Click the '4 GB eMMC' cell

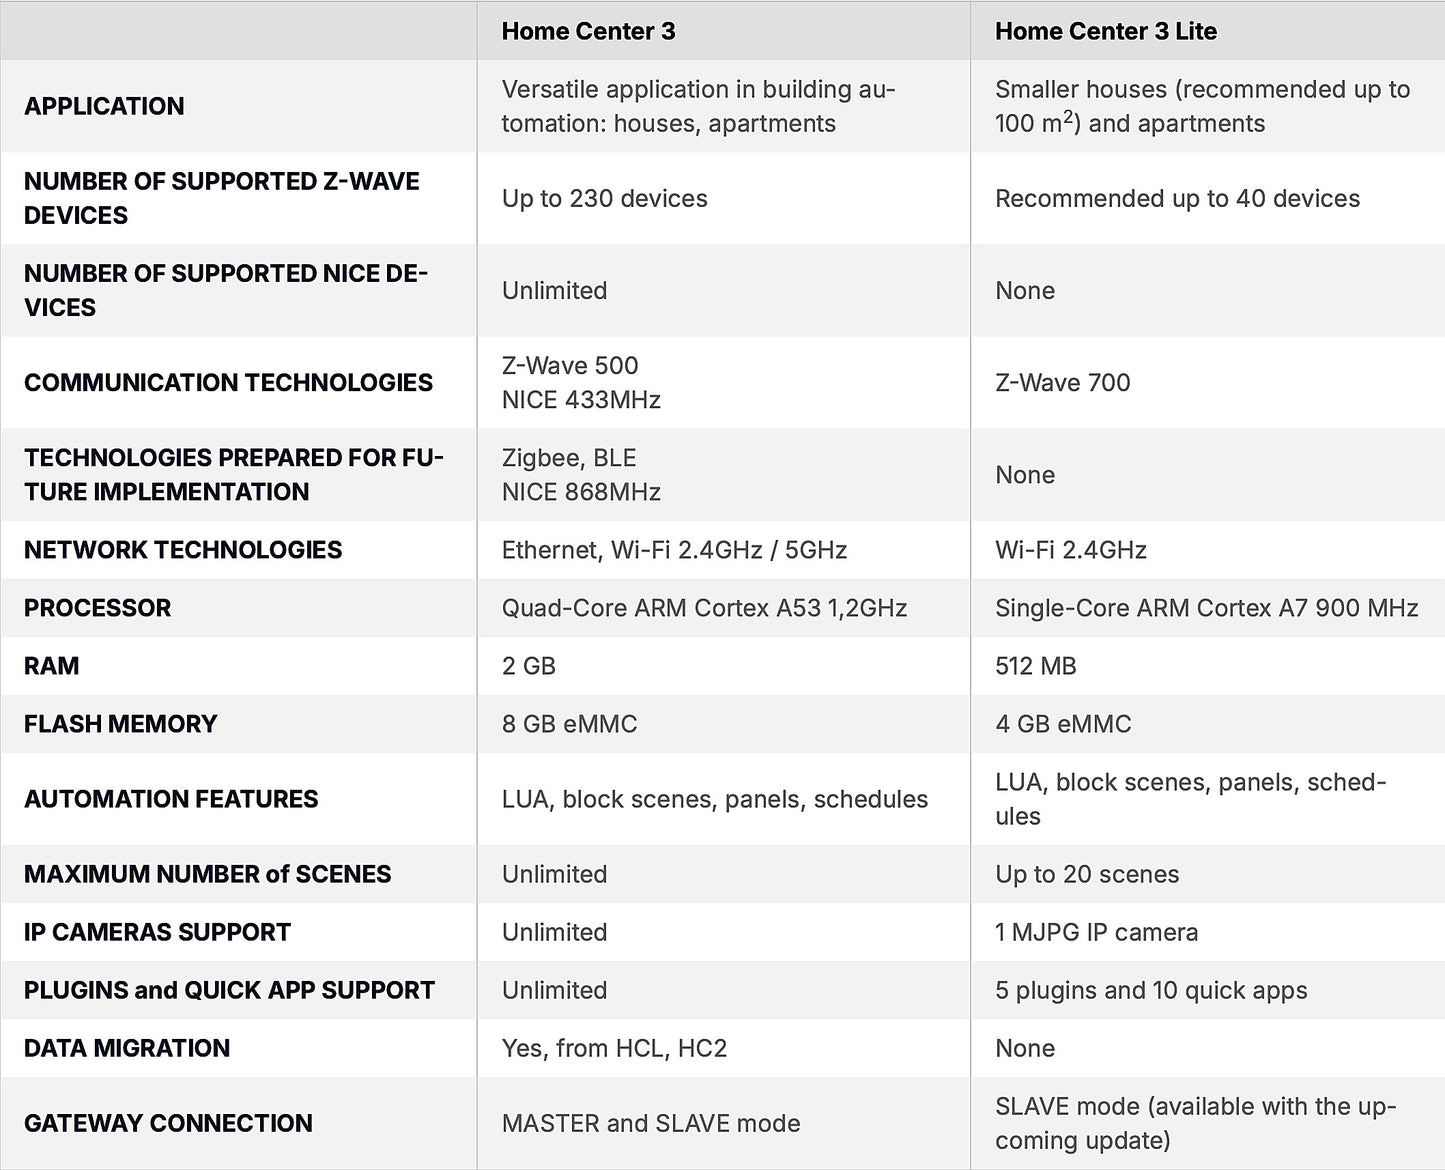(x=1063, y=723)
